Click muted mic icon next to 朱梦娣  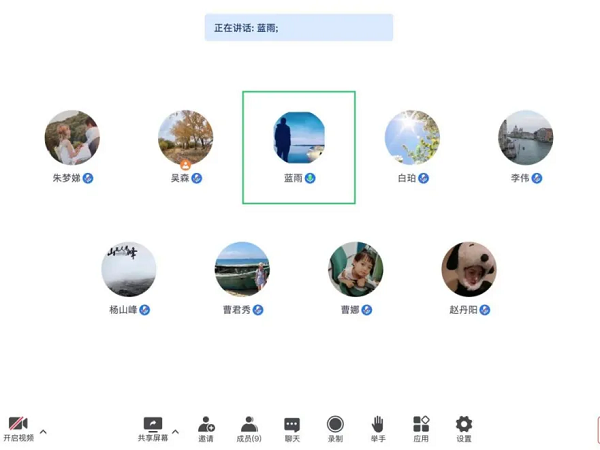coord(88,178)
